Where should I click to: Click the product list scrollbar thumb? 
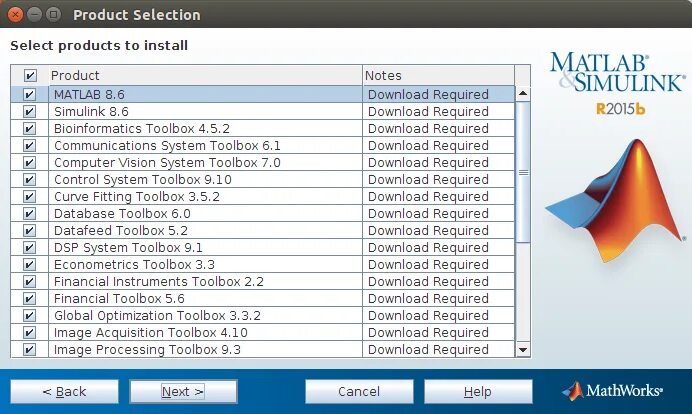tap(523, 172)
